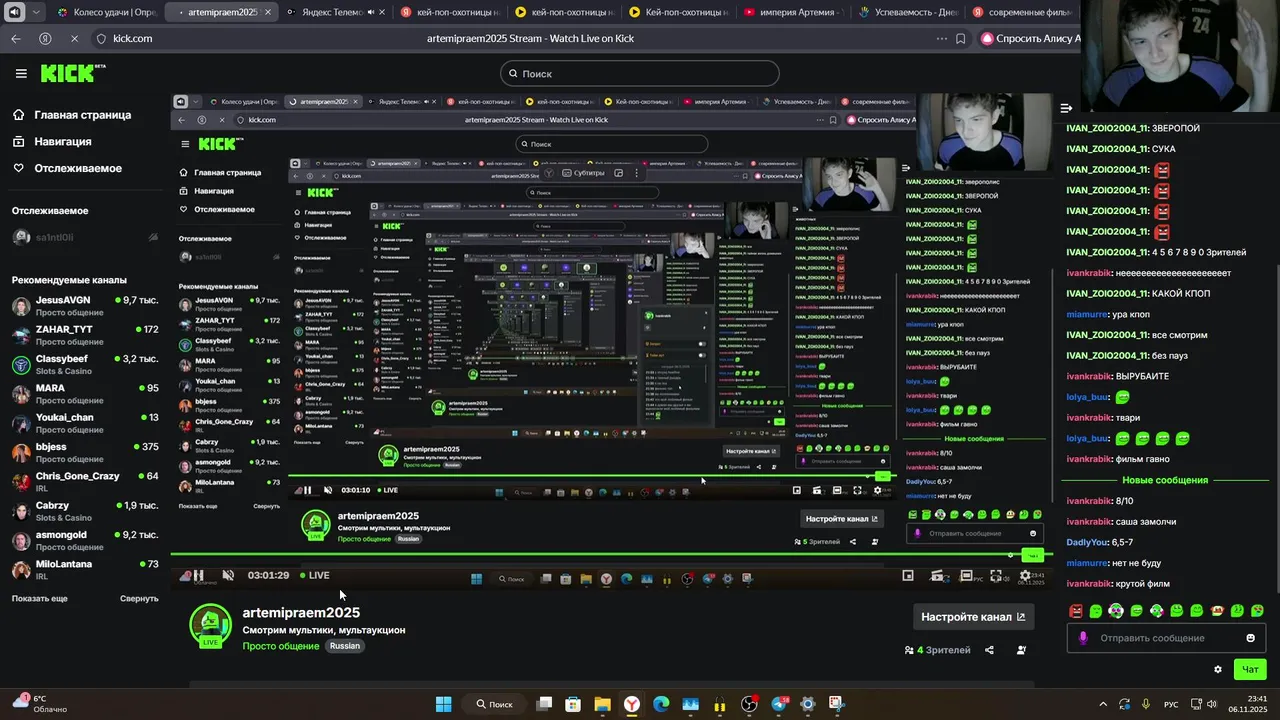
Task: Collapse the chat panel with arrow icon
Action: (x=1066, y=108)
